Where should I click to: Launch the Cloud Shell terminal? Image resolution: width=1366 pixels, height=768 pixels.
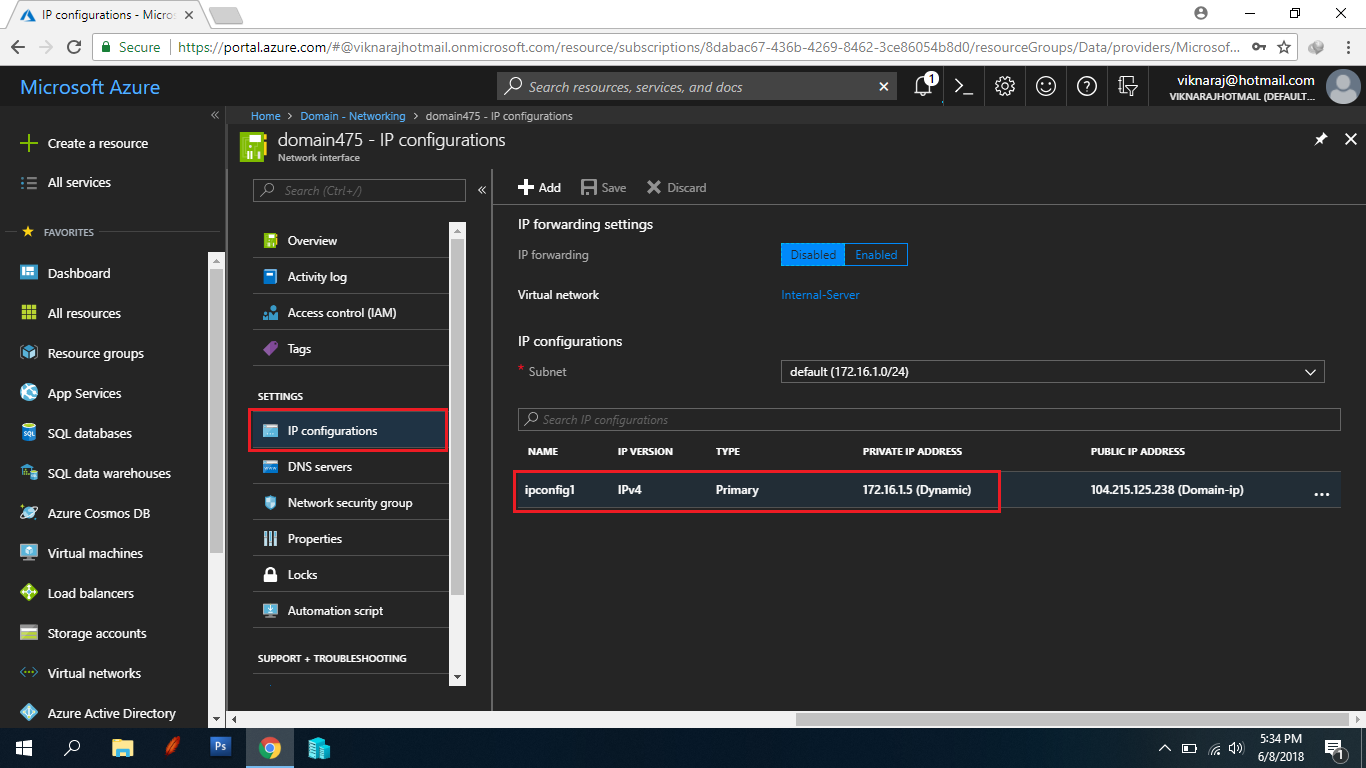[x=963, y=86]
